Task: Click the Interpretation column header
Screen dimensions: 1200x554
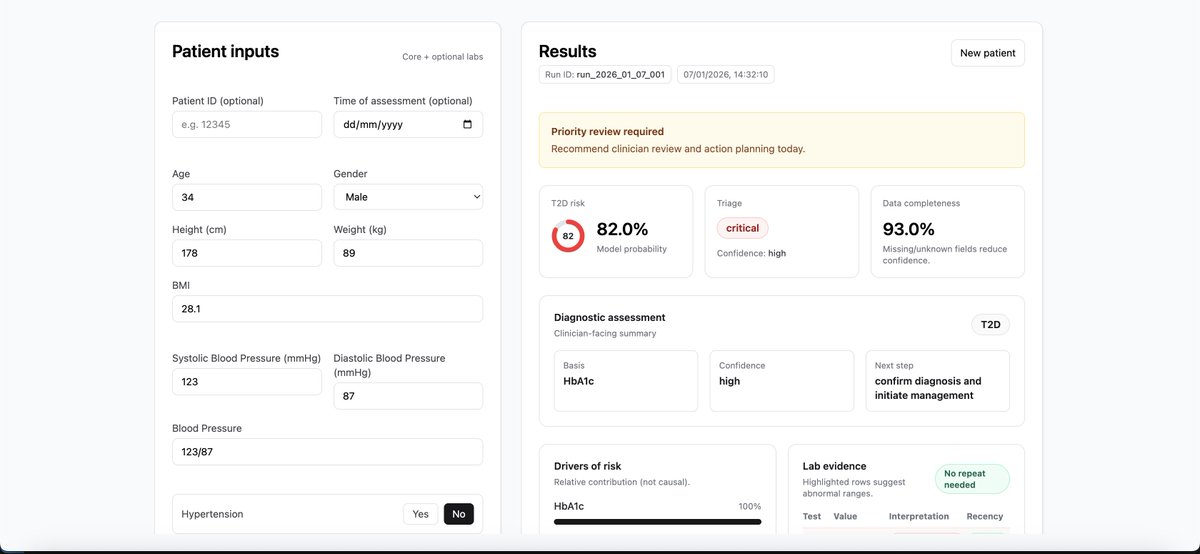Action: click(919, 517)
